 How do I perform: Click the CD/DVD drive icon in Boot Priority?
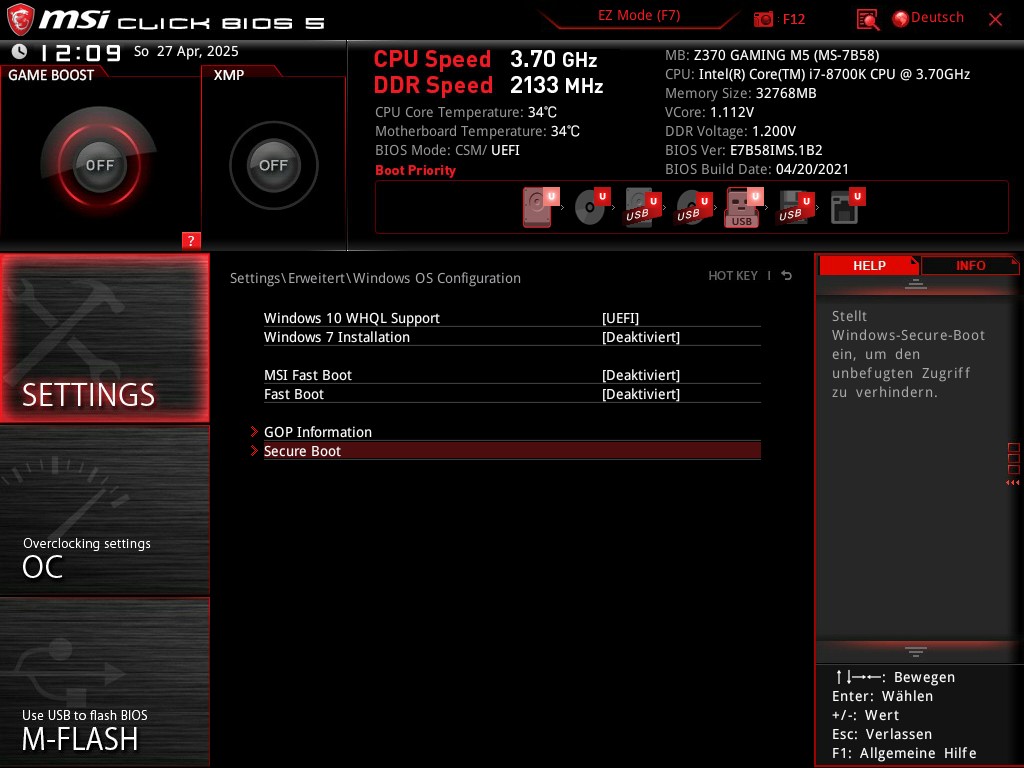point(590,207)
